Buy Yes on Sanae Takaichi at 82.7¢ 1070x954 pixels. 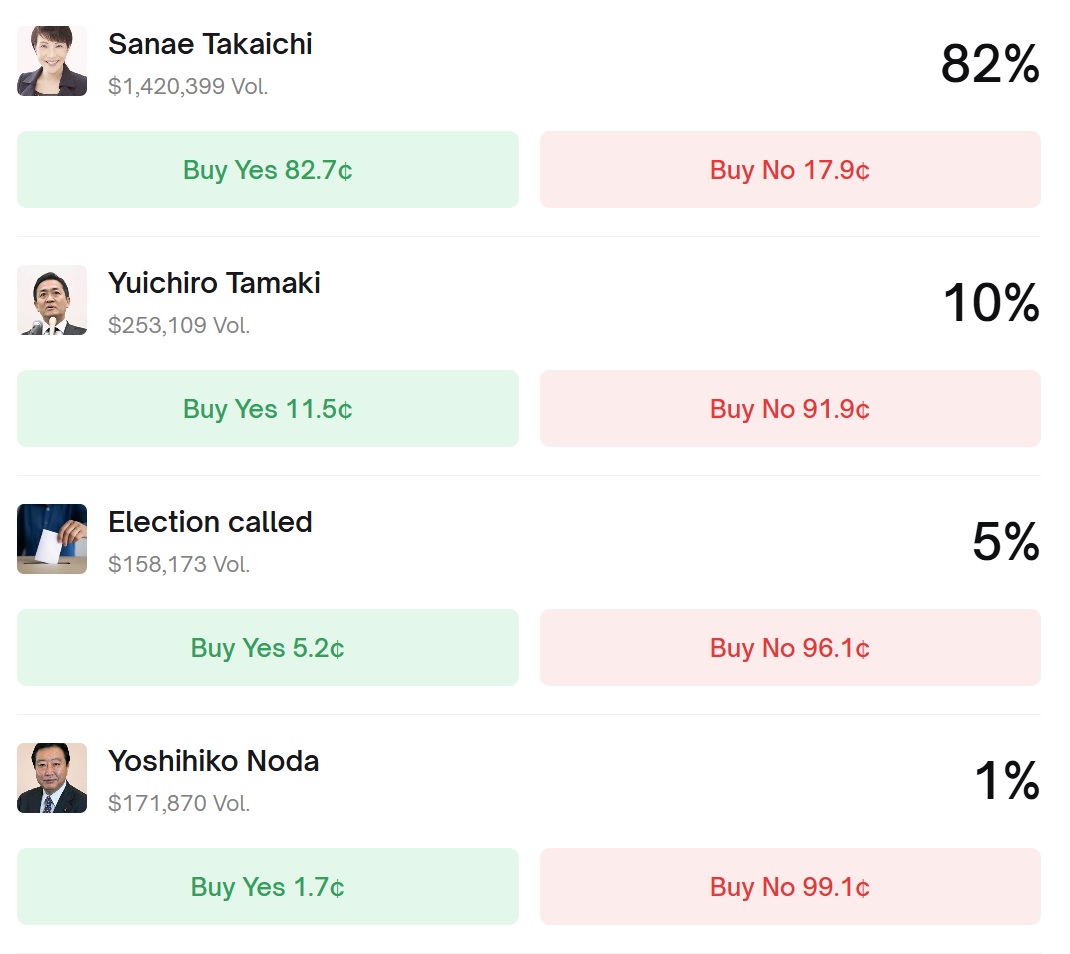click(268, 170)
